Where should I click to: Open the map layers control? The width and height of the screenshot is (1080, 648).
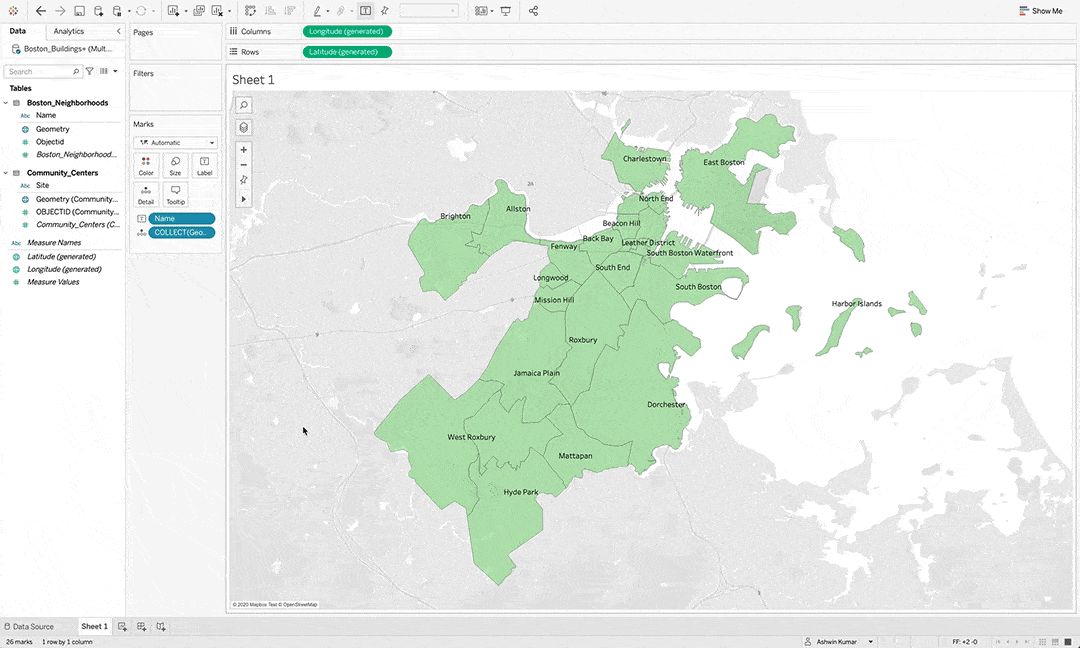point(244,128)
